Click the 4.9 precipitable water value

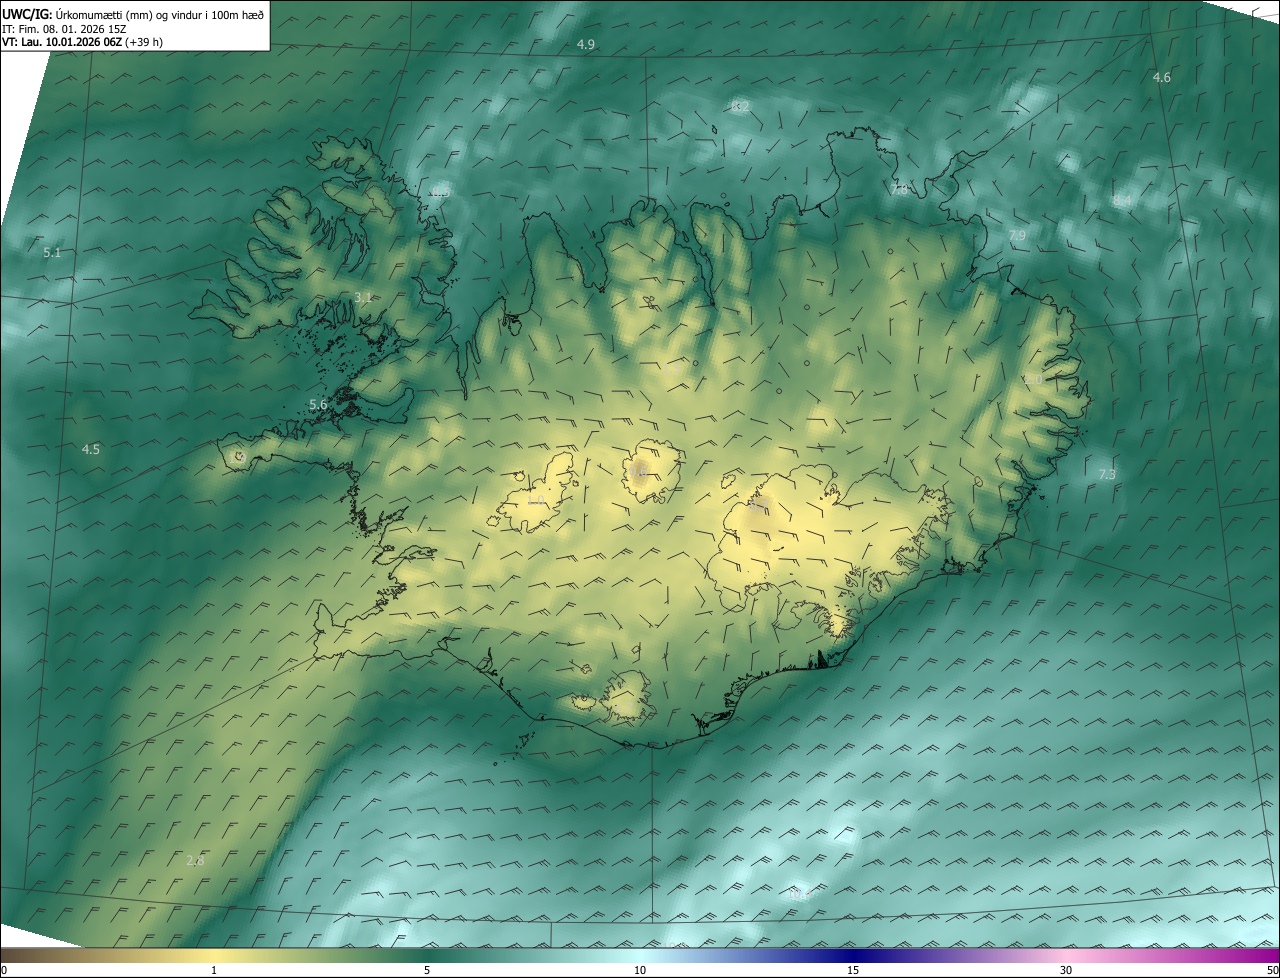(586, 45)
